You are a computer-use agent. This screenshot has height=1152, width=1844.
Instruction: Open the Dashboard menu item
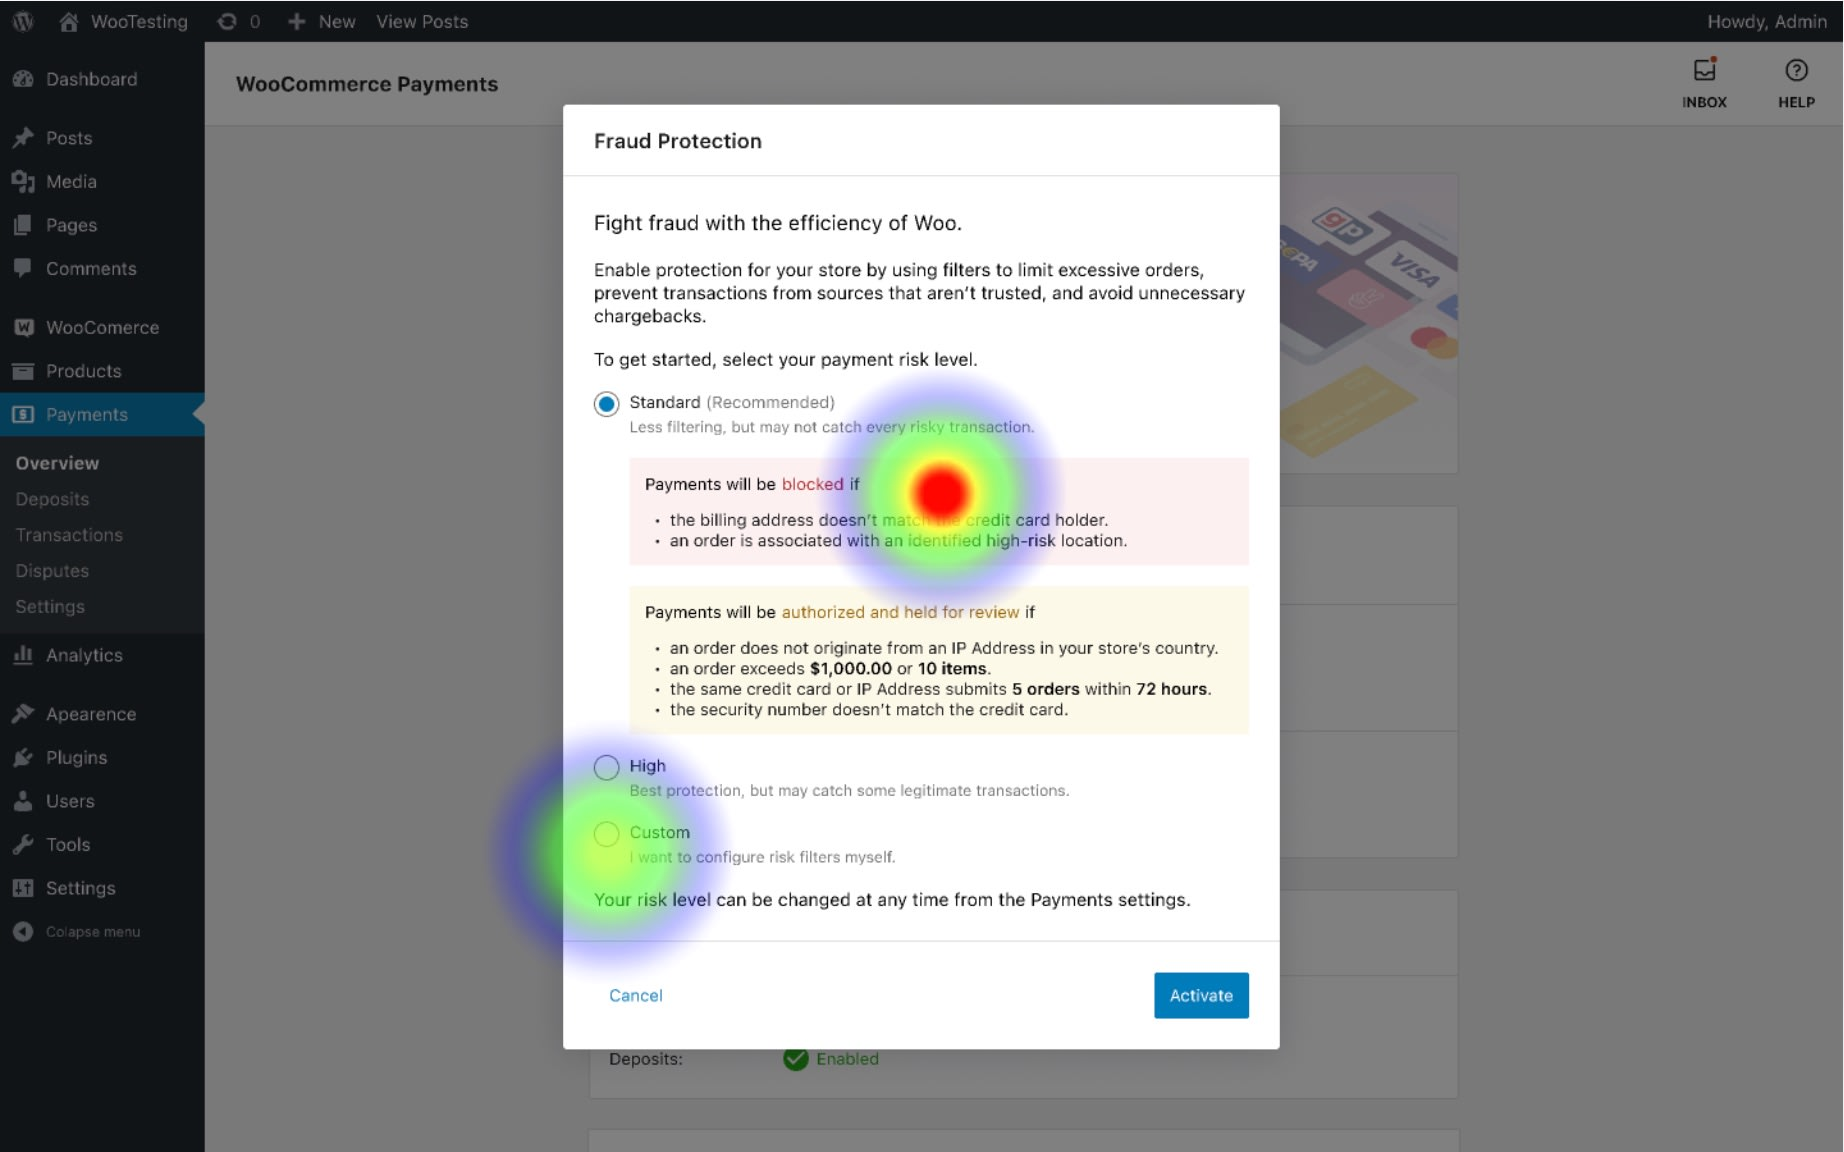coord(102,79)
